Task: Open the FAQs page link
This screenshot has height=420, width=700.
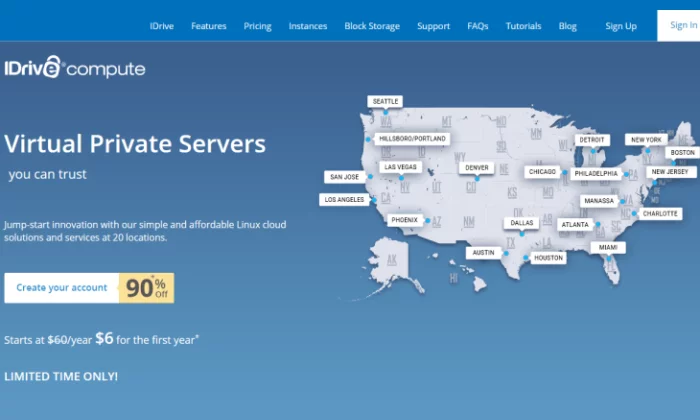Action: click(478, 26)
